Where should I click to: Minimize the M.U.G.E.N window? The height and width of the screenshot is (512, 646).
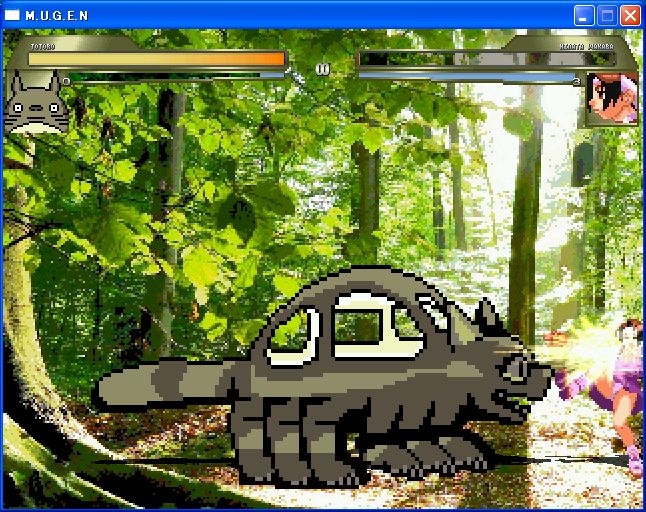(584, 16)
